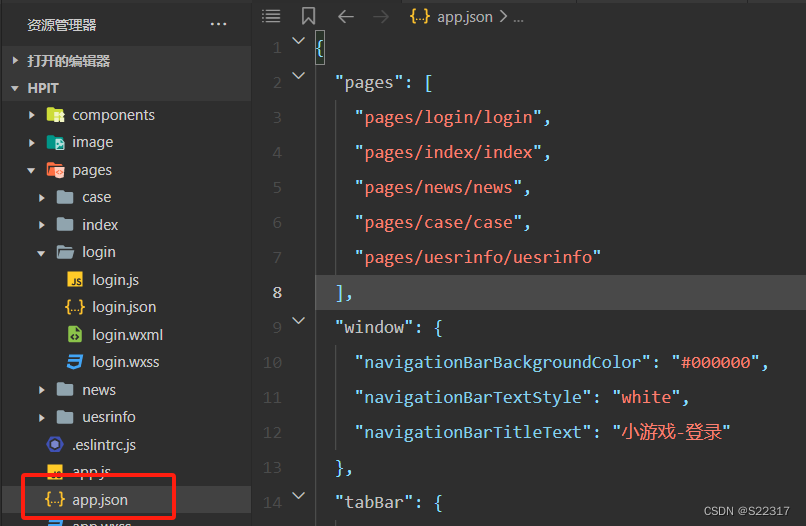This screenshot has width=806, height=526.
Task: Click the "window" key
Action: tap(374, 328)
